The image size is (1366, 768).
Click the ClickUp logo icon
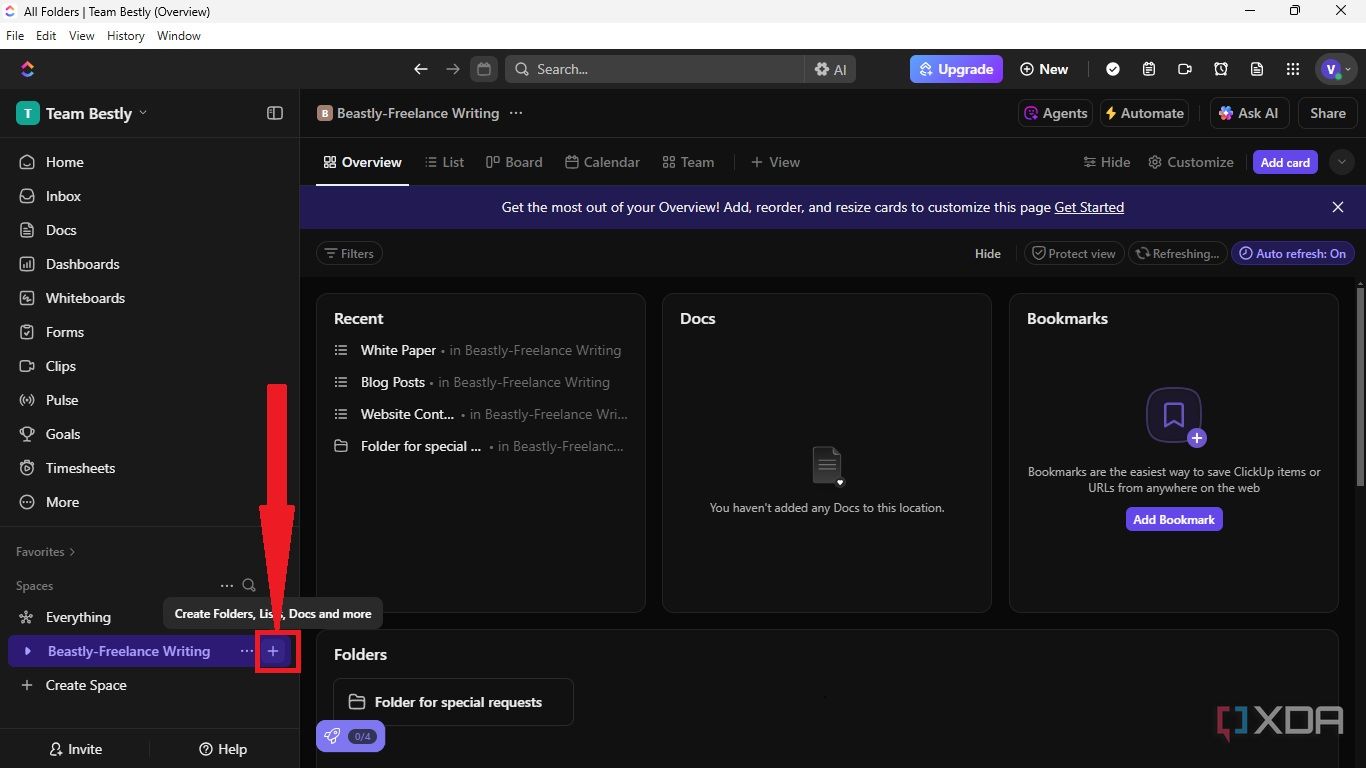(x=27, y=69)
